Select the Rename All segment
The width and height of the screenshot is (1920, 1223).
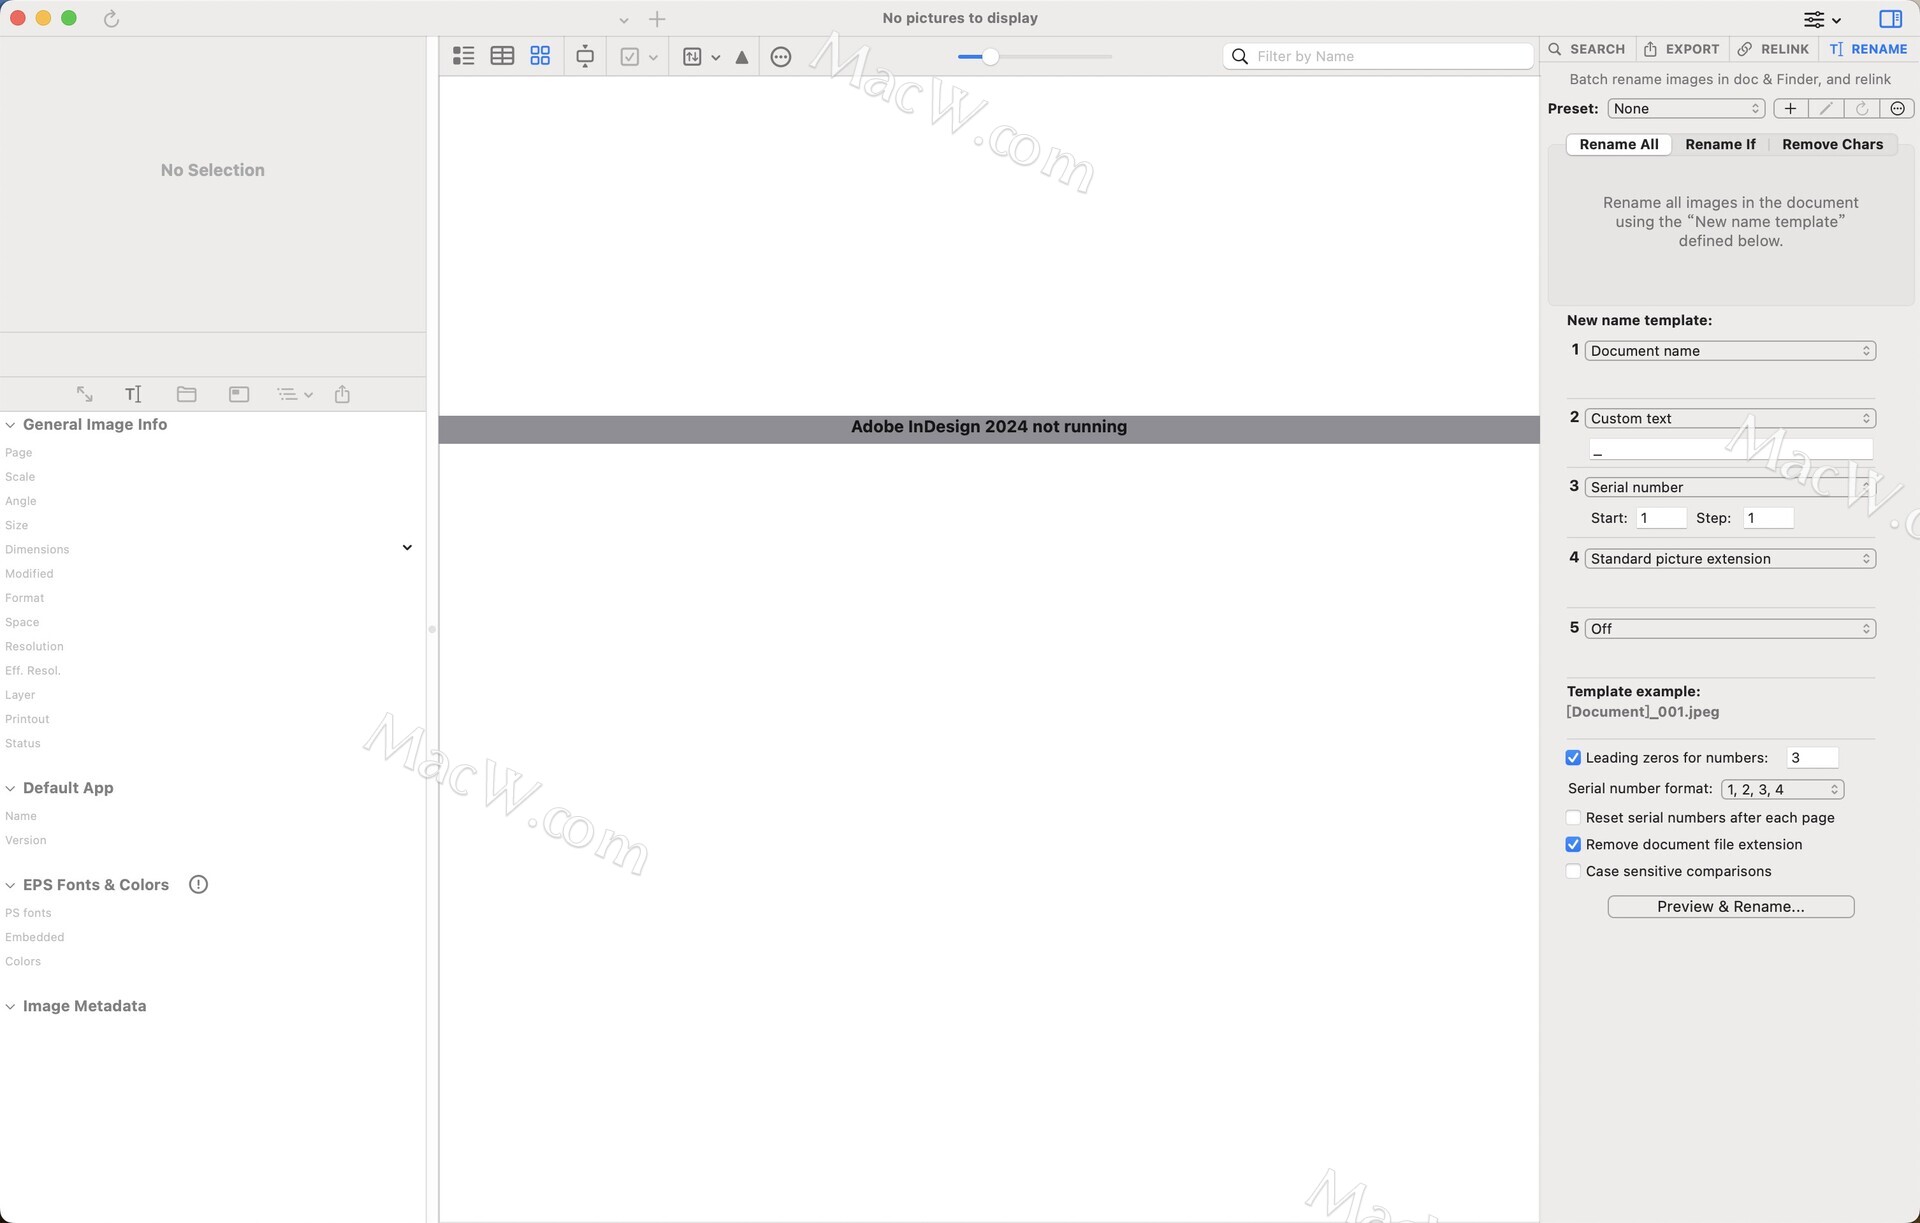[1619, 144]
